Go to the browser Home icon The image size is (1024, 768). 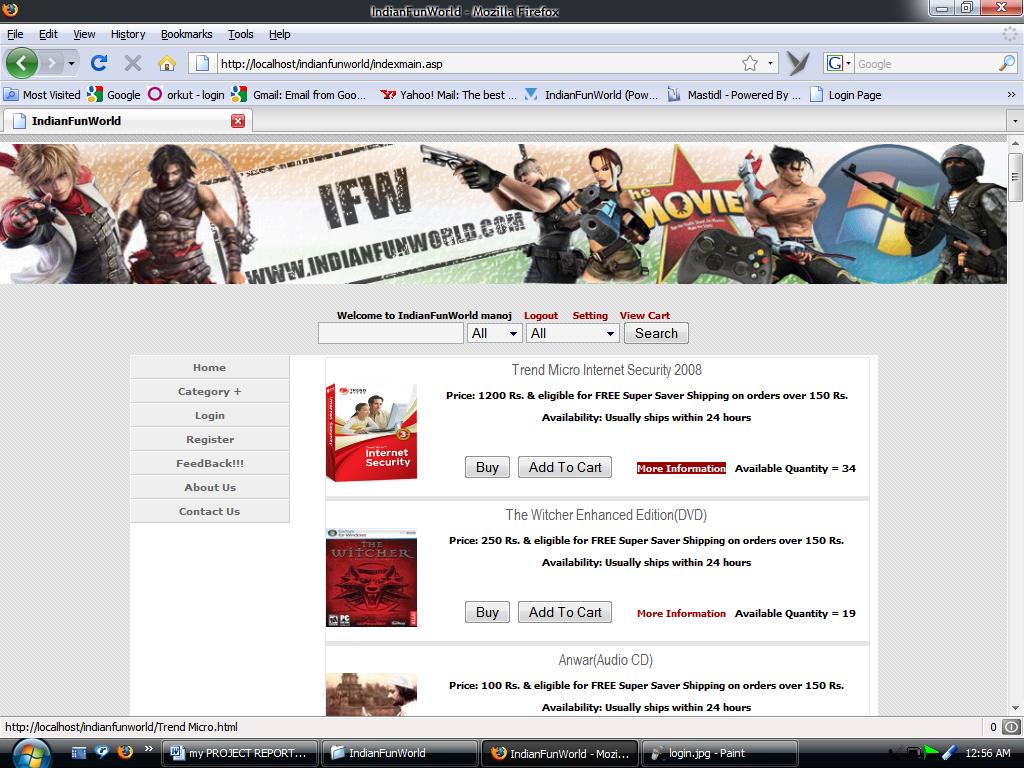[x=166, y=63]
